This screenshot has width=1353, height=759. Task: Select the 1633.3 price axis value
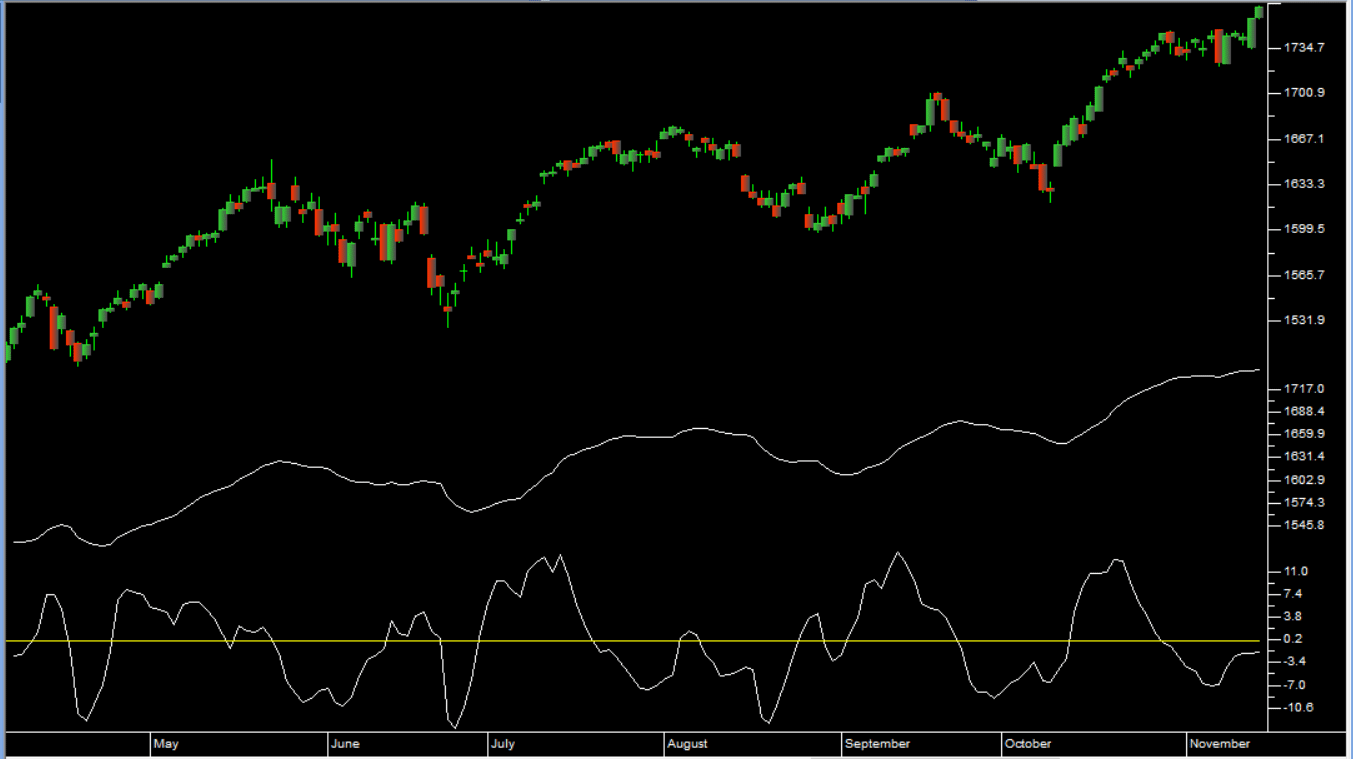1303,184
